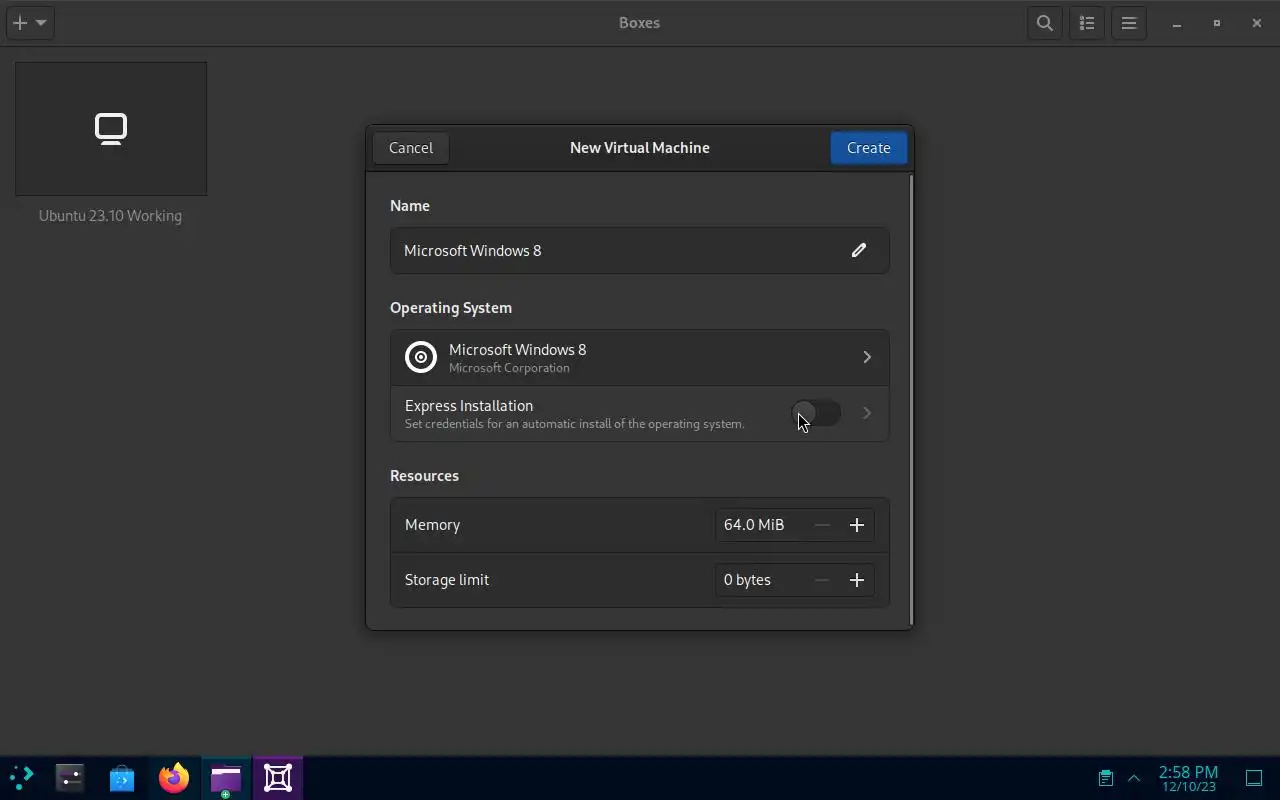The width and height of the screenshot is (1280, 800).
Task: Expand the system tray arrow
Action: point(1134,777)
